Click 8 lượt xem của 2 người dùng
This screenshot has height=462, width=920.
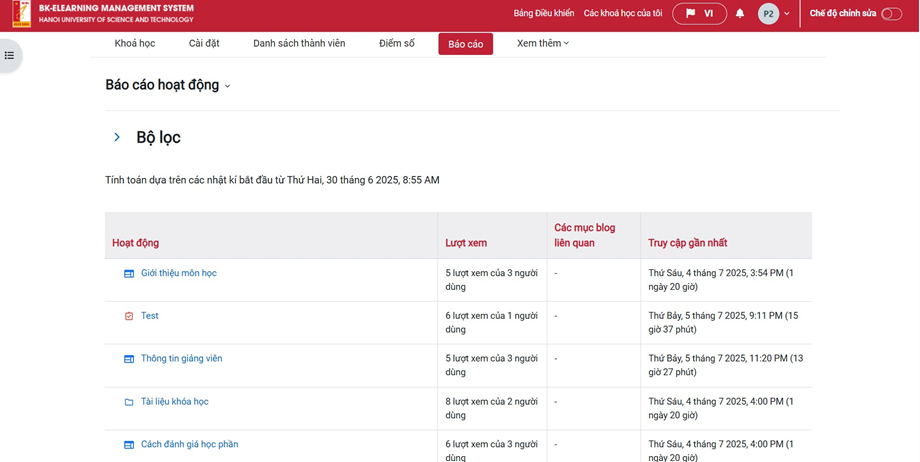click(492, 409)
